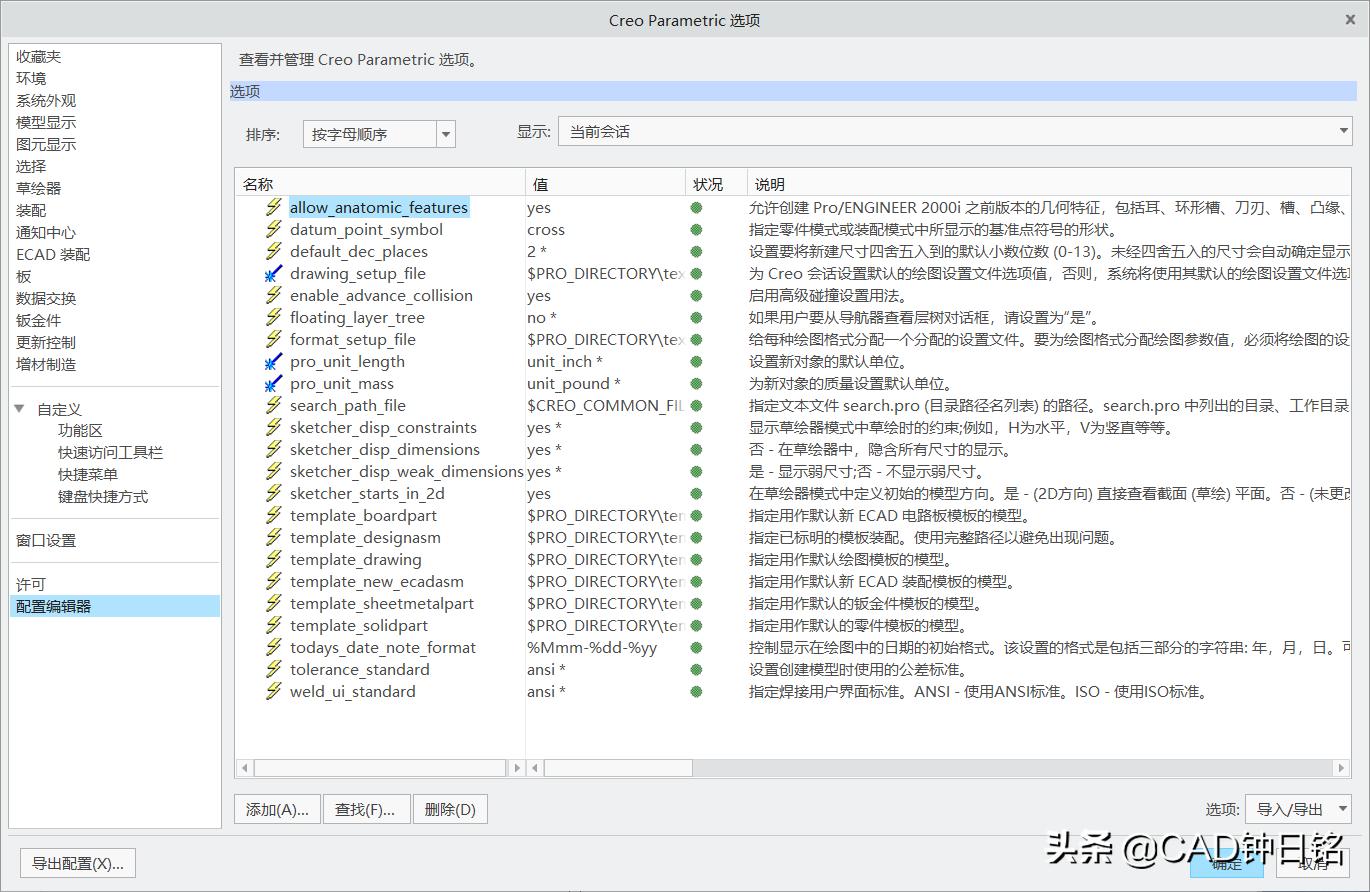Click the brush icon beside drawing_setup_file

tap(273, 273)
